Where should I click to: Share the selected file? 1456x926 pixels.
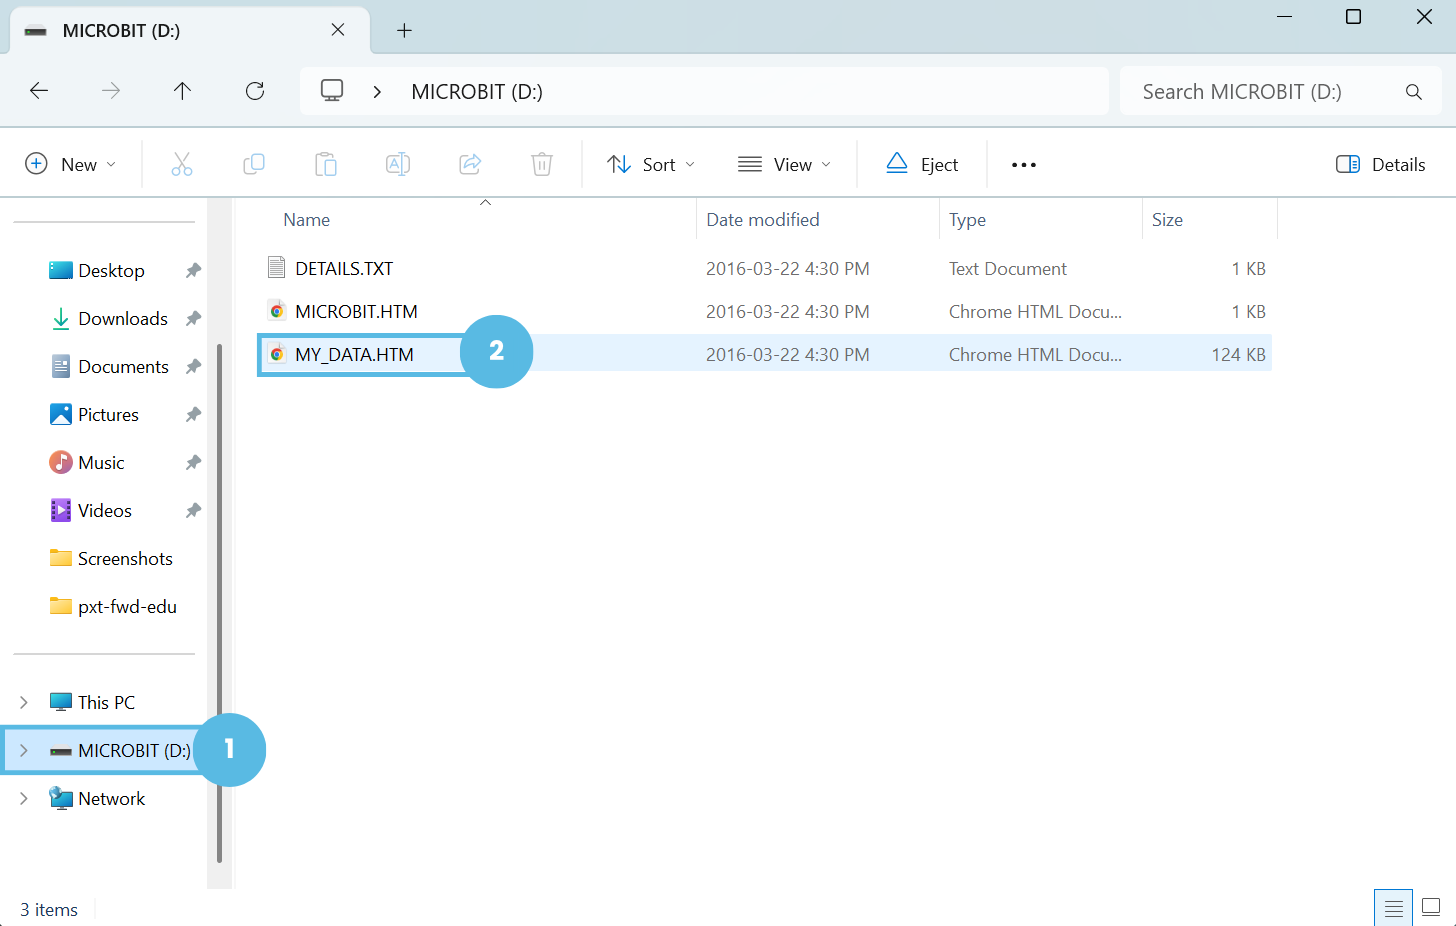[470, 164]
